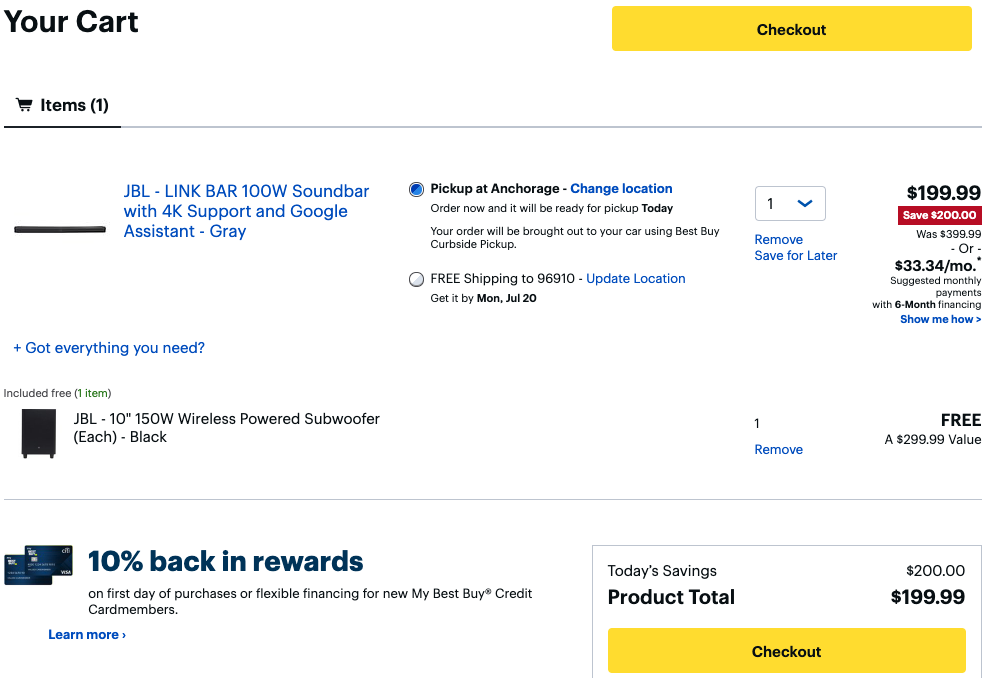Click Update Location for shipping
The image size is (986, 678).
coord(636,278)
